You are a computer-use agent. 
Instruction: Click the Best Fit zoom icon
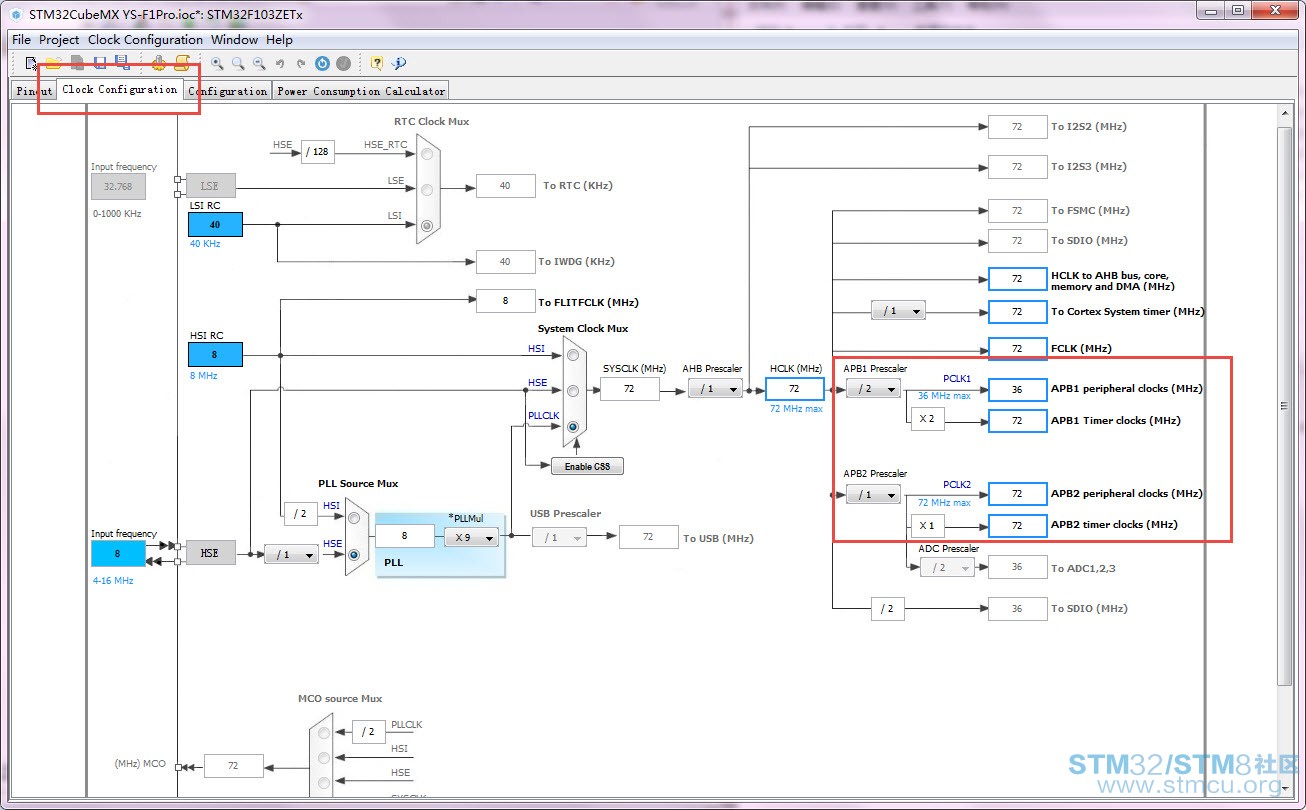tap(238, 63)
